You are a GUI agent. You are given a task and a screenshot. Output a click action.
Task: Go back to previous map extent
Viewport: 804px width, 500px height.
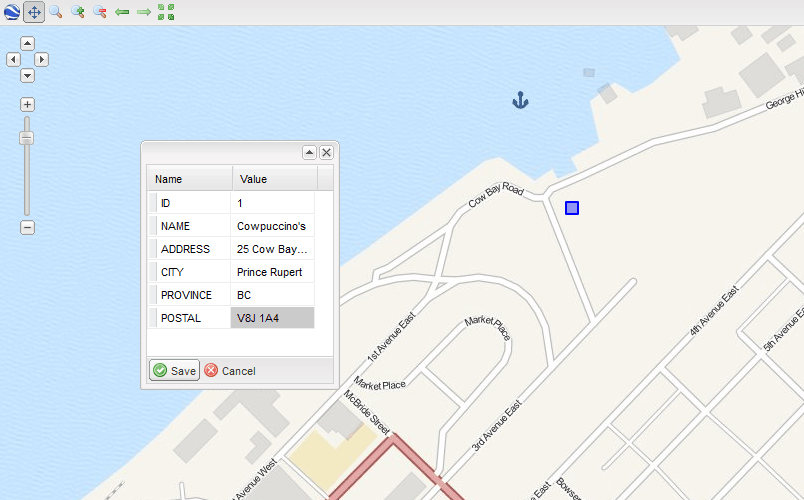coord(122,12)
